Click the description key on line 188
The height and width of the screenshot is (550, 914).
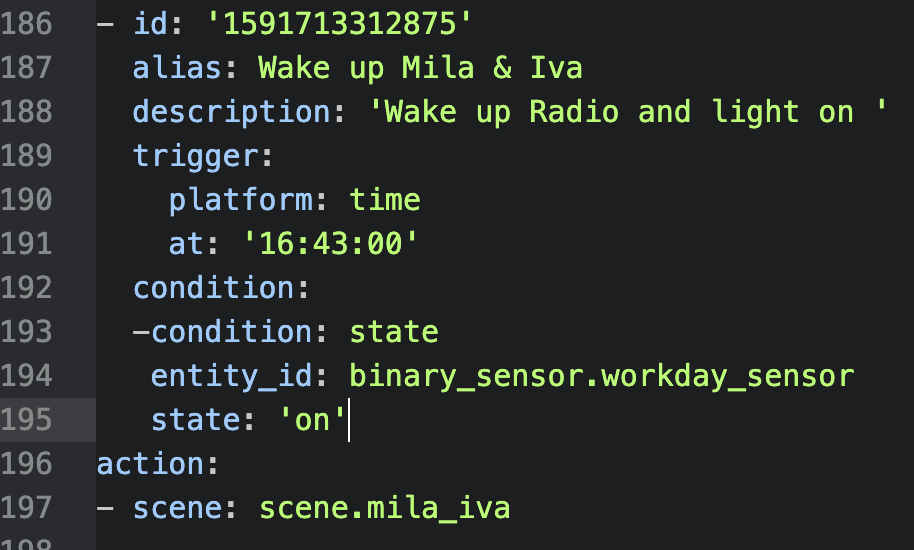pos(232,112)
